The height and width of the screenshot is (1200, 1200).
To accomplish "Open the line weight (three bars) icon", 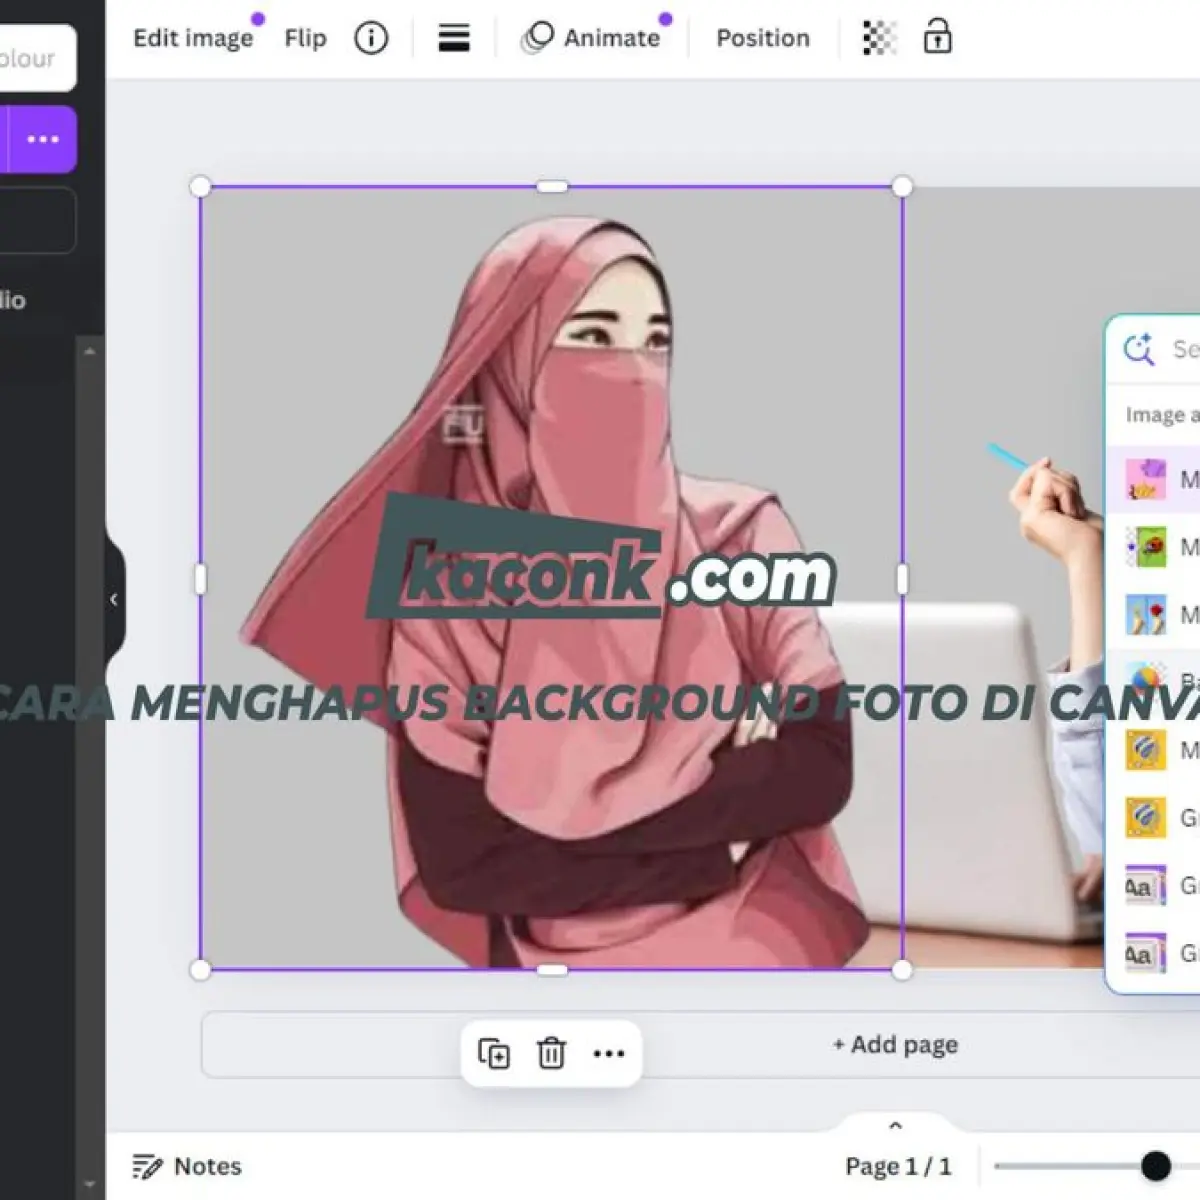I will click(x=454, y=38).
